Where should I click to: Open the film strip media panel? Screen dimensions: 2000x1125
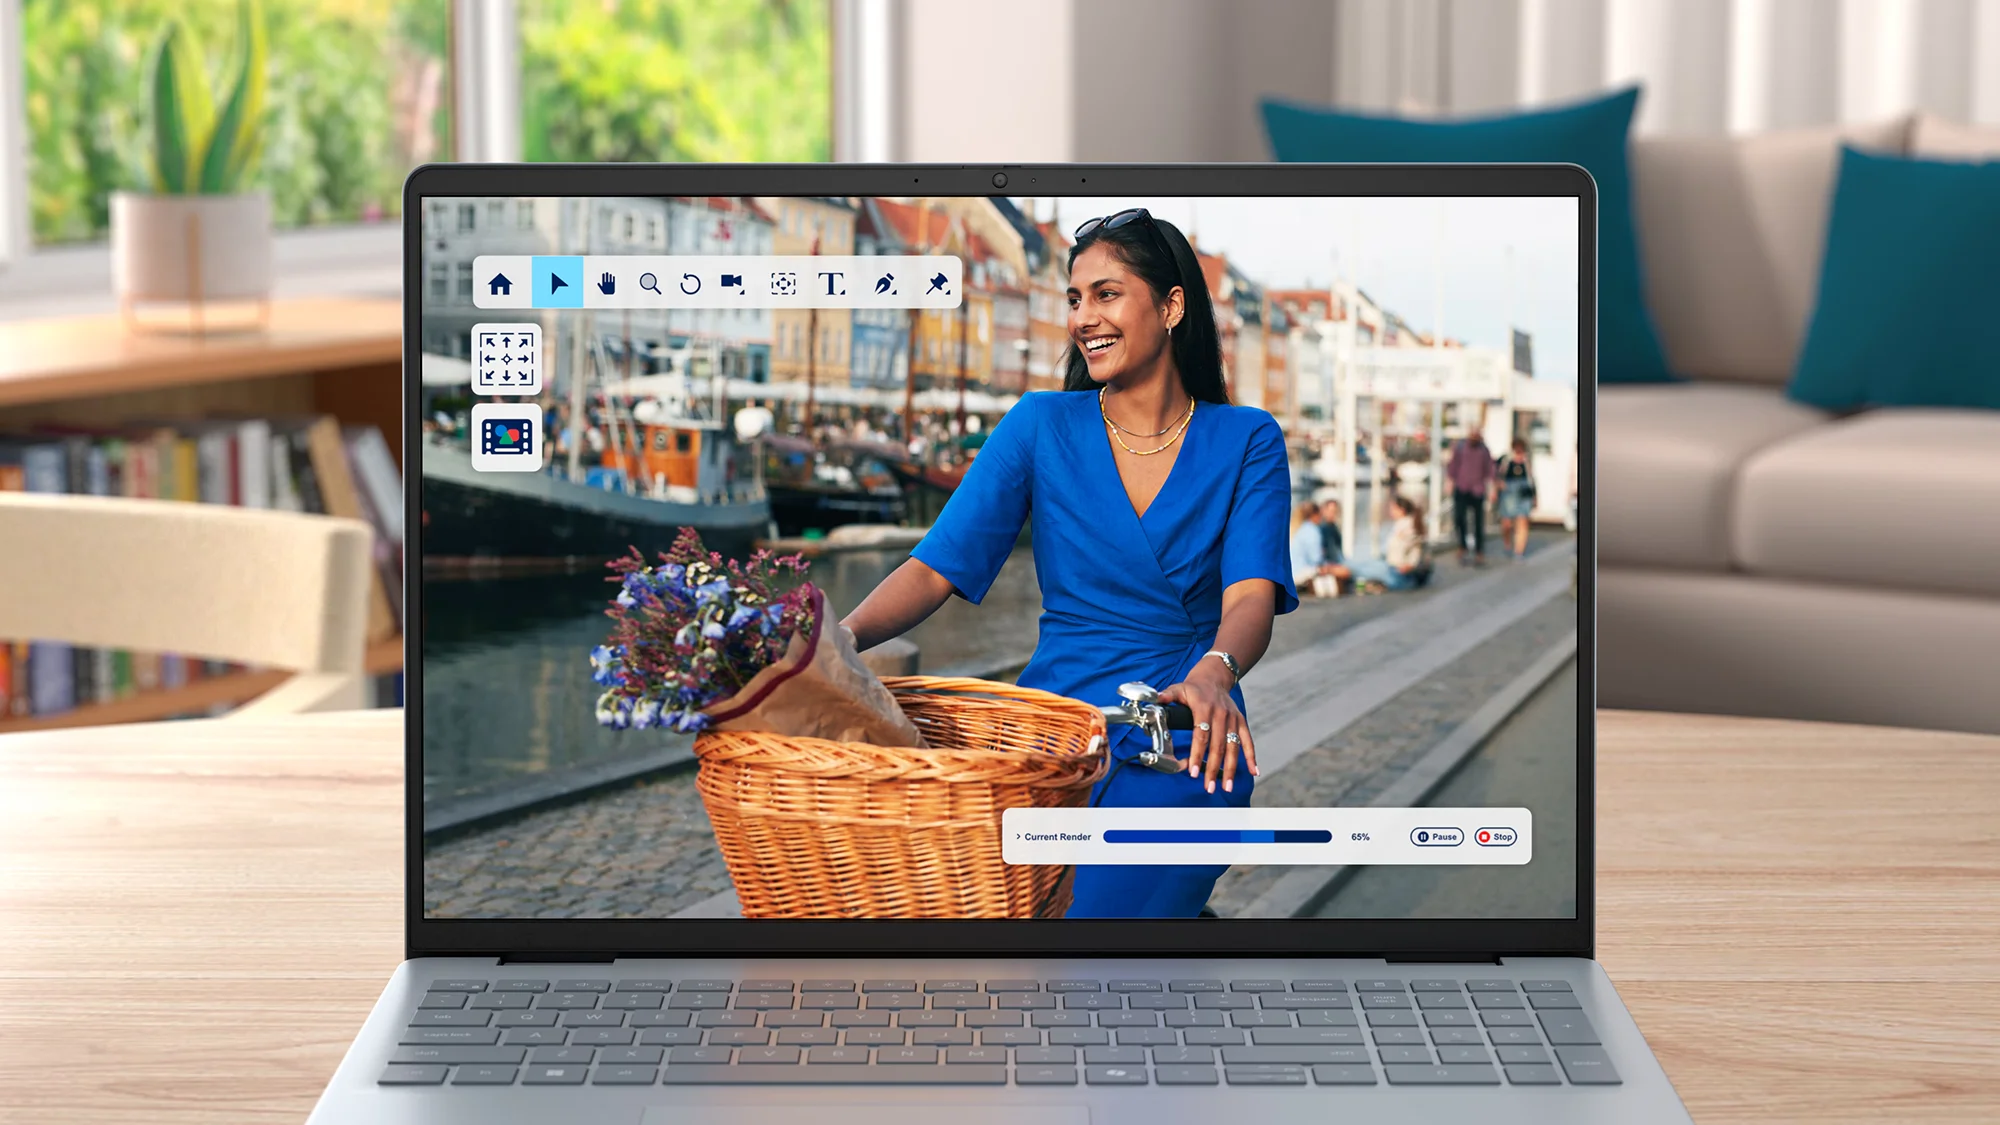507,437
